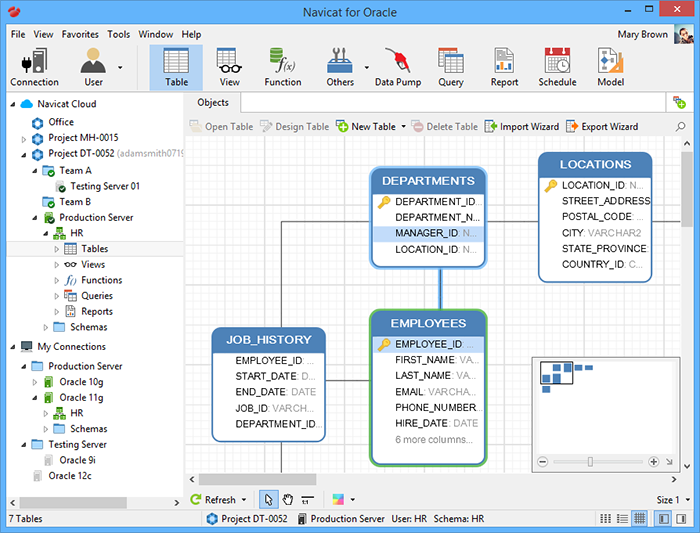Launch the Export Wizard
This screenshot has height=533, width=700.
tap(602, 127)
